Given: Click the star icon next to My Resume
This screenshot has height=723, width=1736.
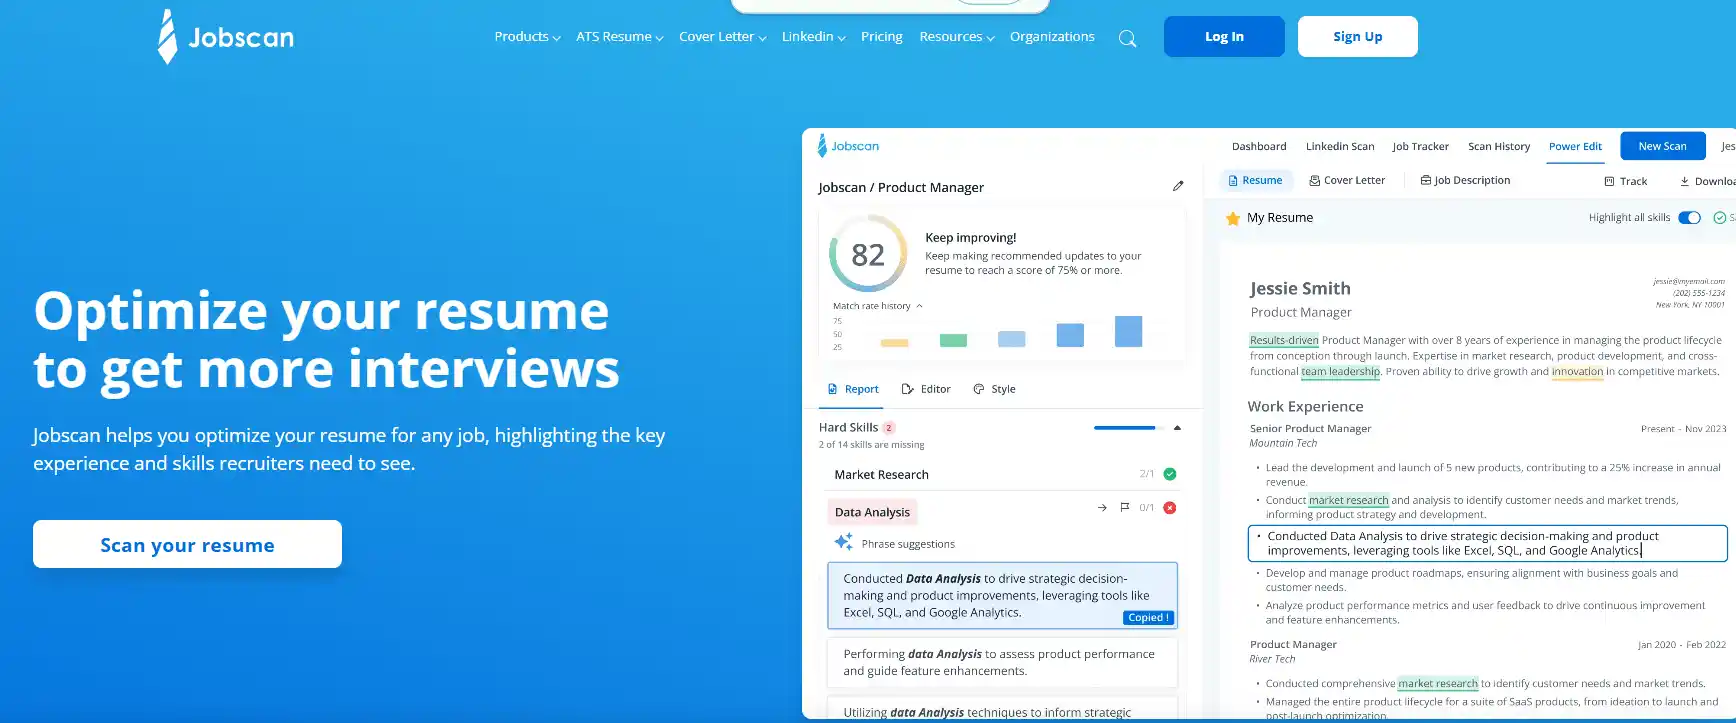Looking at the screenshot, I should [x=1233, y=218].
